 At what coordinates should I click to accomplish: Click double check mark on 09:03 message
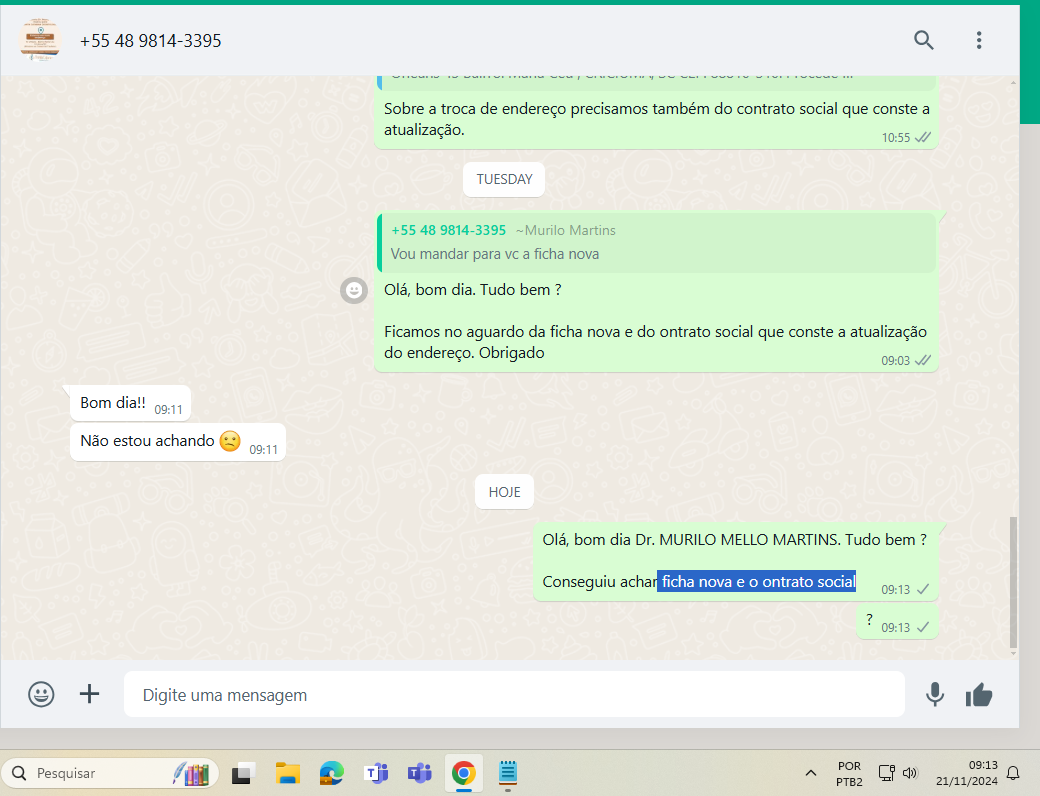(x=923, y=360)
